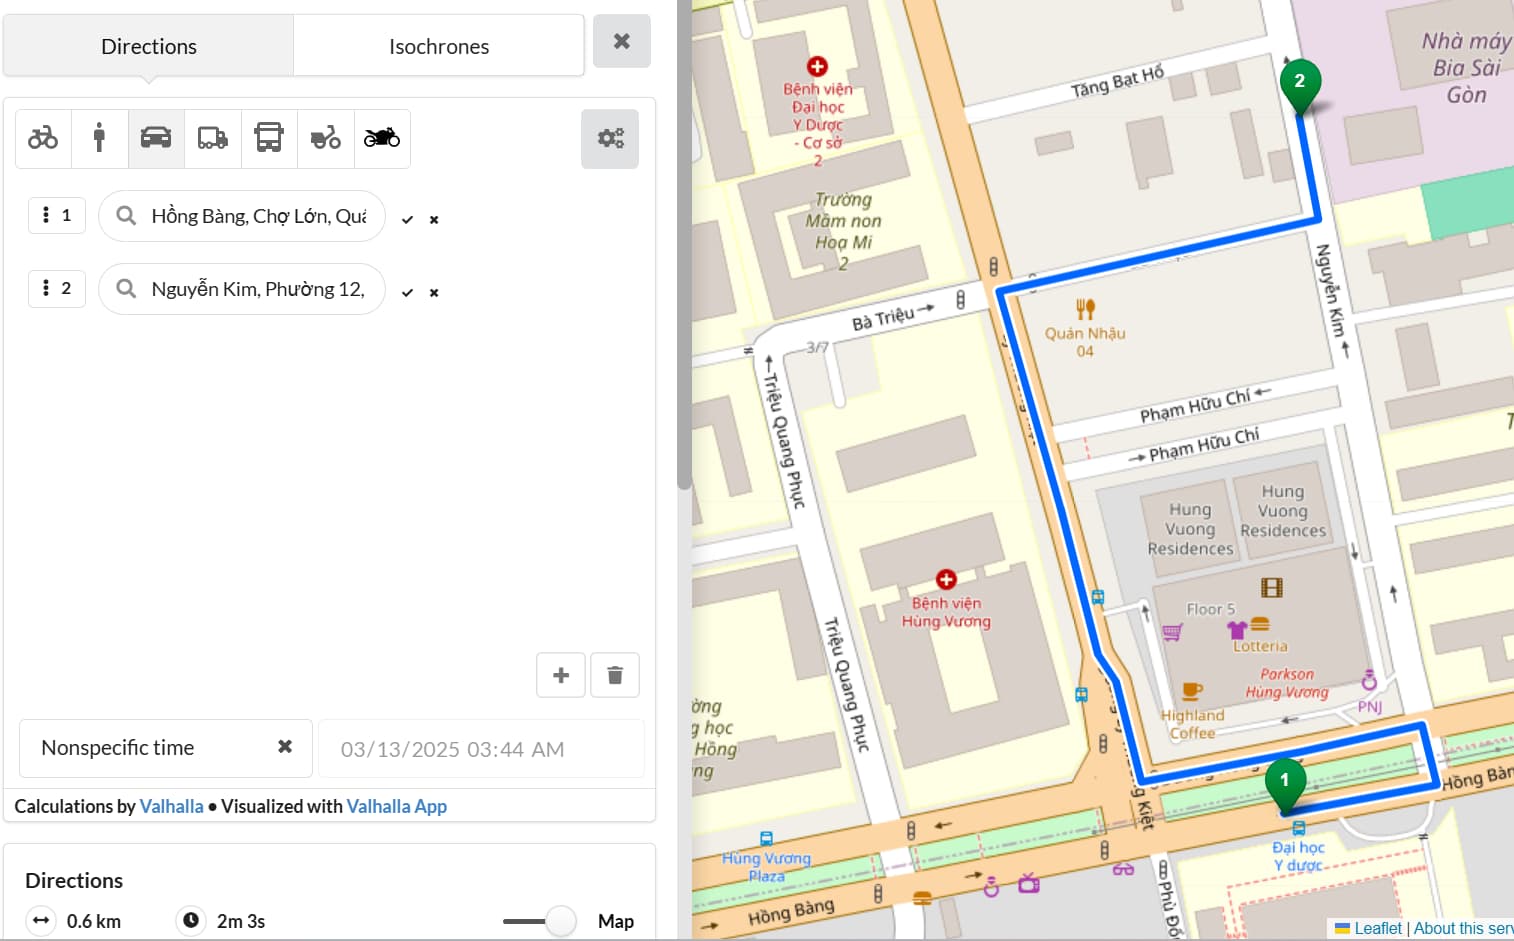
Task: Click the 2m 3s duration value
Action: coord(241,921)
